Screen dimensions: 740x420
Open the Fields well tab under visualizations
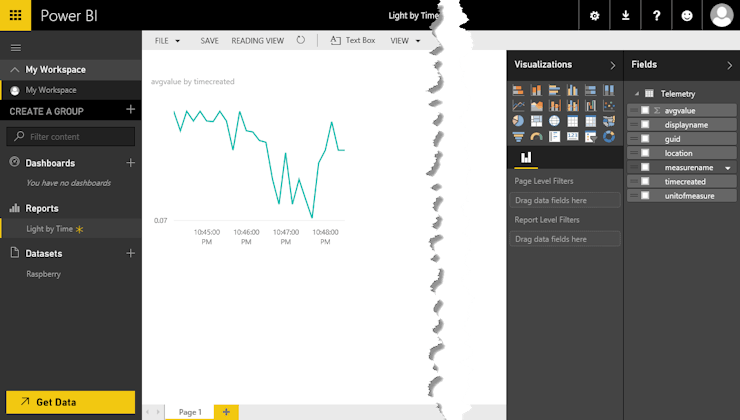[526, 158]
